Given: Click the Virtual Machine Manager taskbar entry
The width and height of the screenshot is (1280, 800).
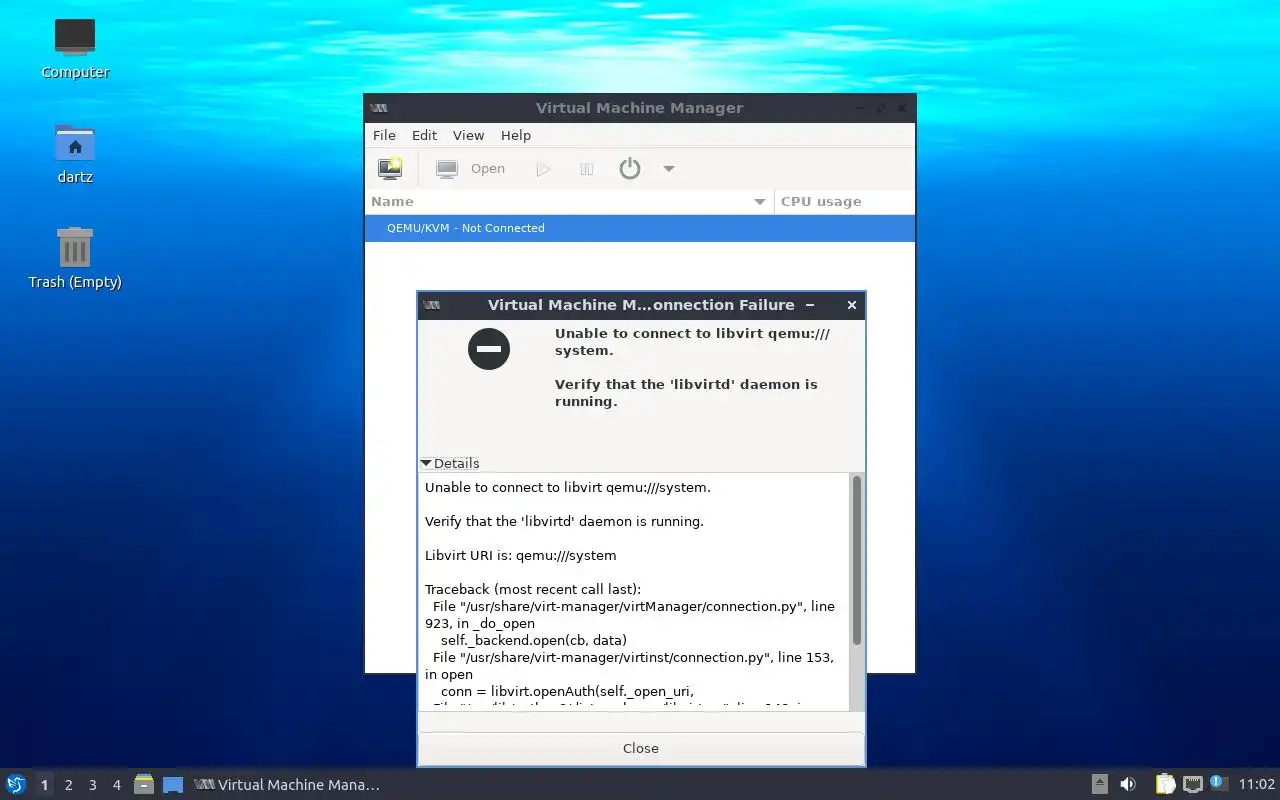Looking at the screenshot, I should click(288, 785).
